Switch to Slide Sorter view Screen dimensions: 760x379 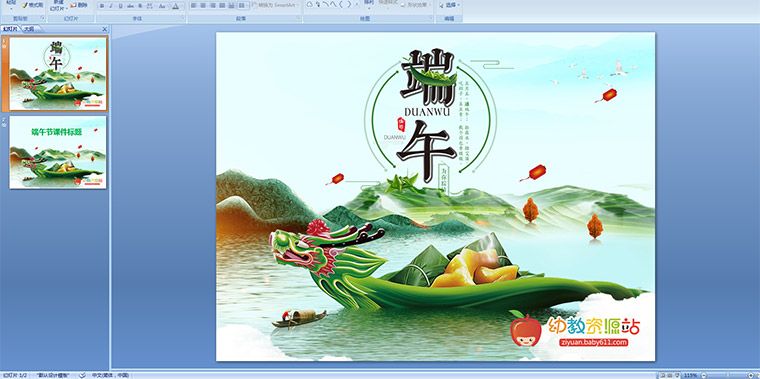[x=670, y=375]
